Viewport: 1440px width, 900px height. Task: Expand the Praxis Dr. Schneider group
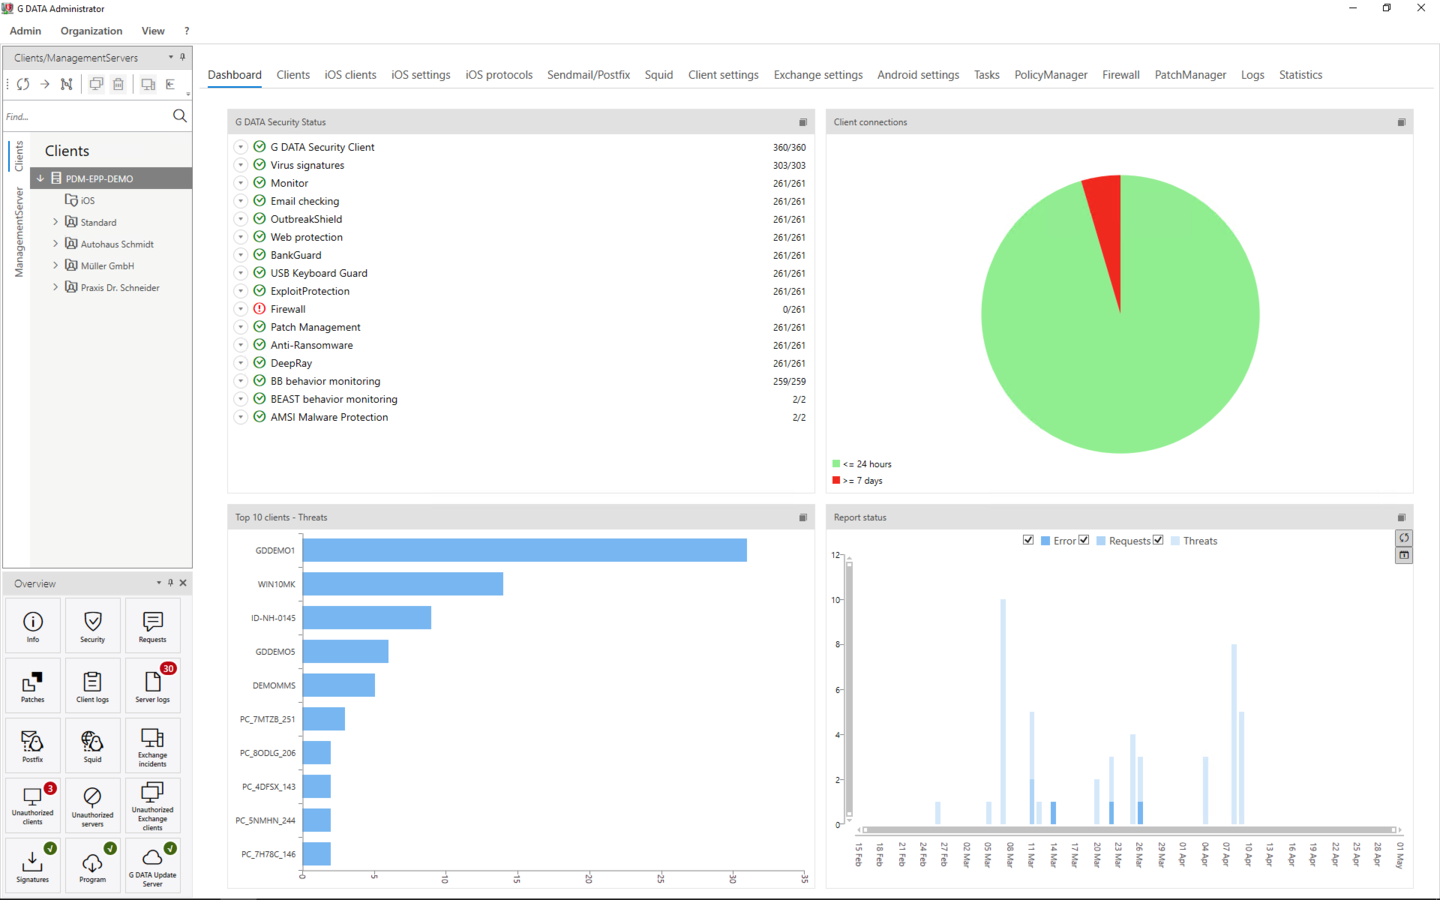55,287
